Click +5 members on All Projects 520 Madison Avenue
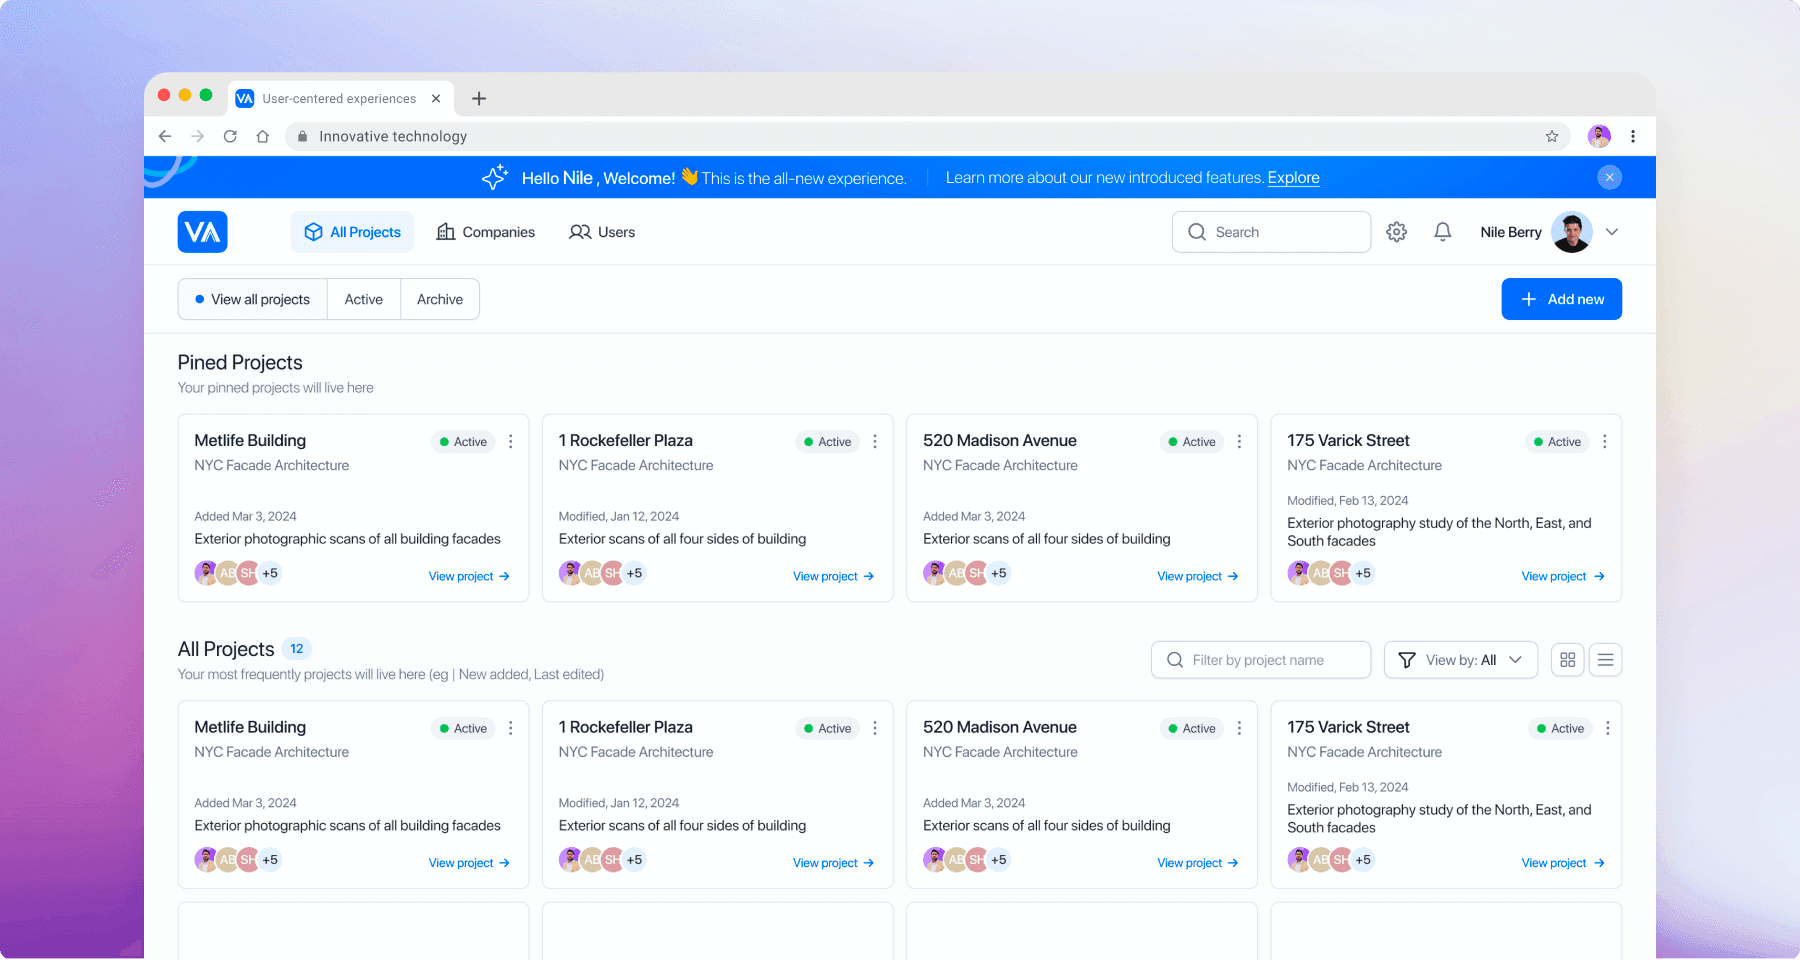The width and height of the screenshot is (1800, 960). click(998, 860)
